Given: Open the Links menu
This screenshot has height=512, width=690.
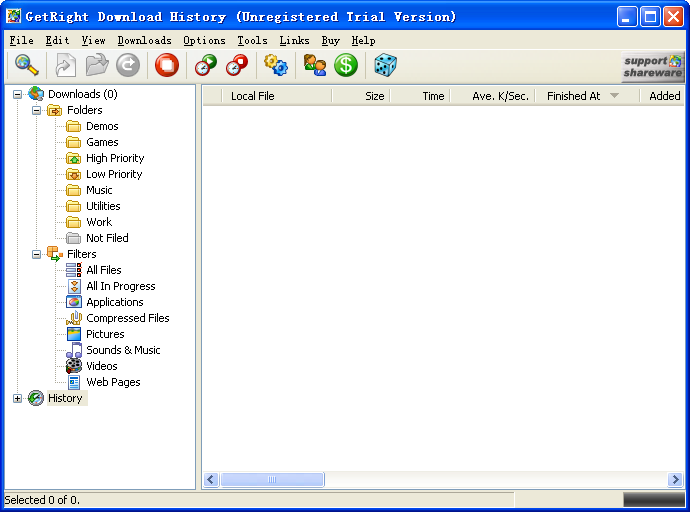Looking at the screenshot, I should click(294, 40).
